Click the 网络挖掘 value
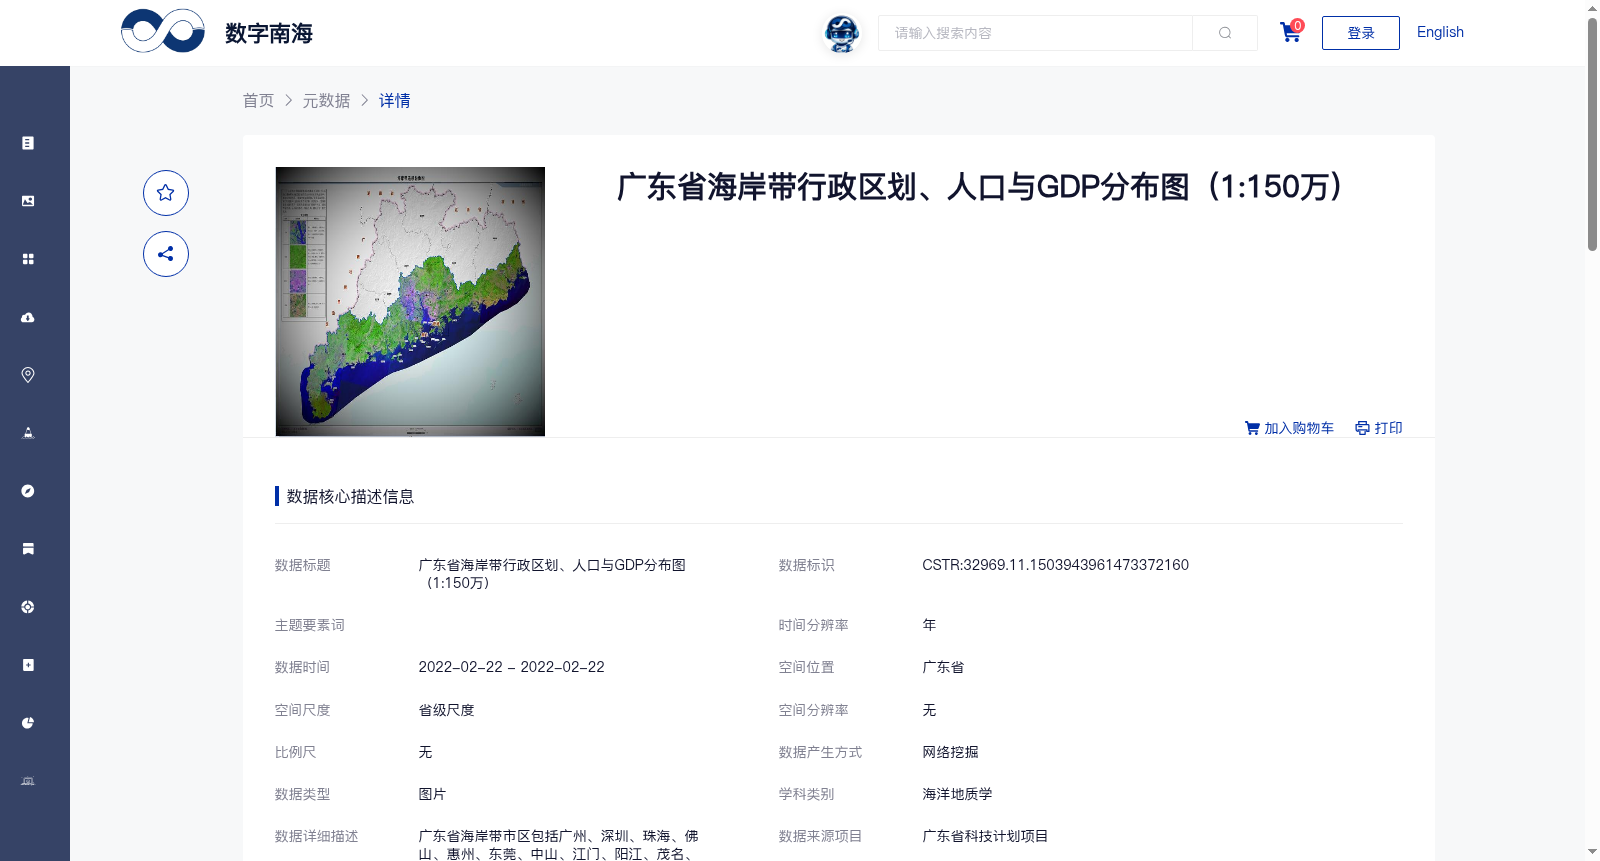1600x861 pixels. 950,752
